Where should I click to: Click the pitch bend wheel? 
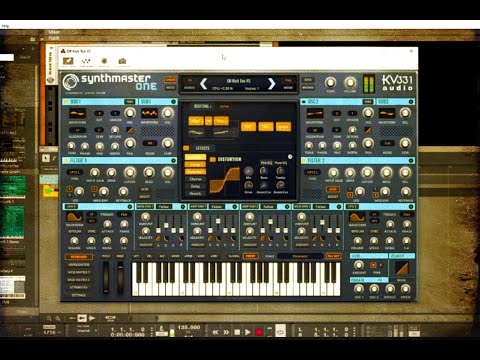tap(106, 277)
